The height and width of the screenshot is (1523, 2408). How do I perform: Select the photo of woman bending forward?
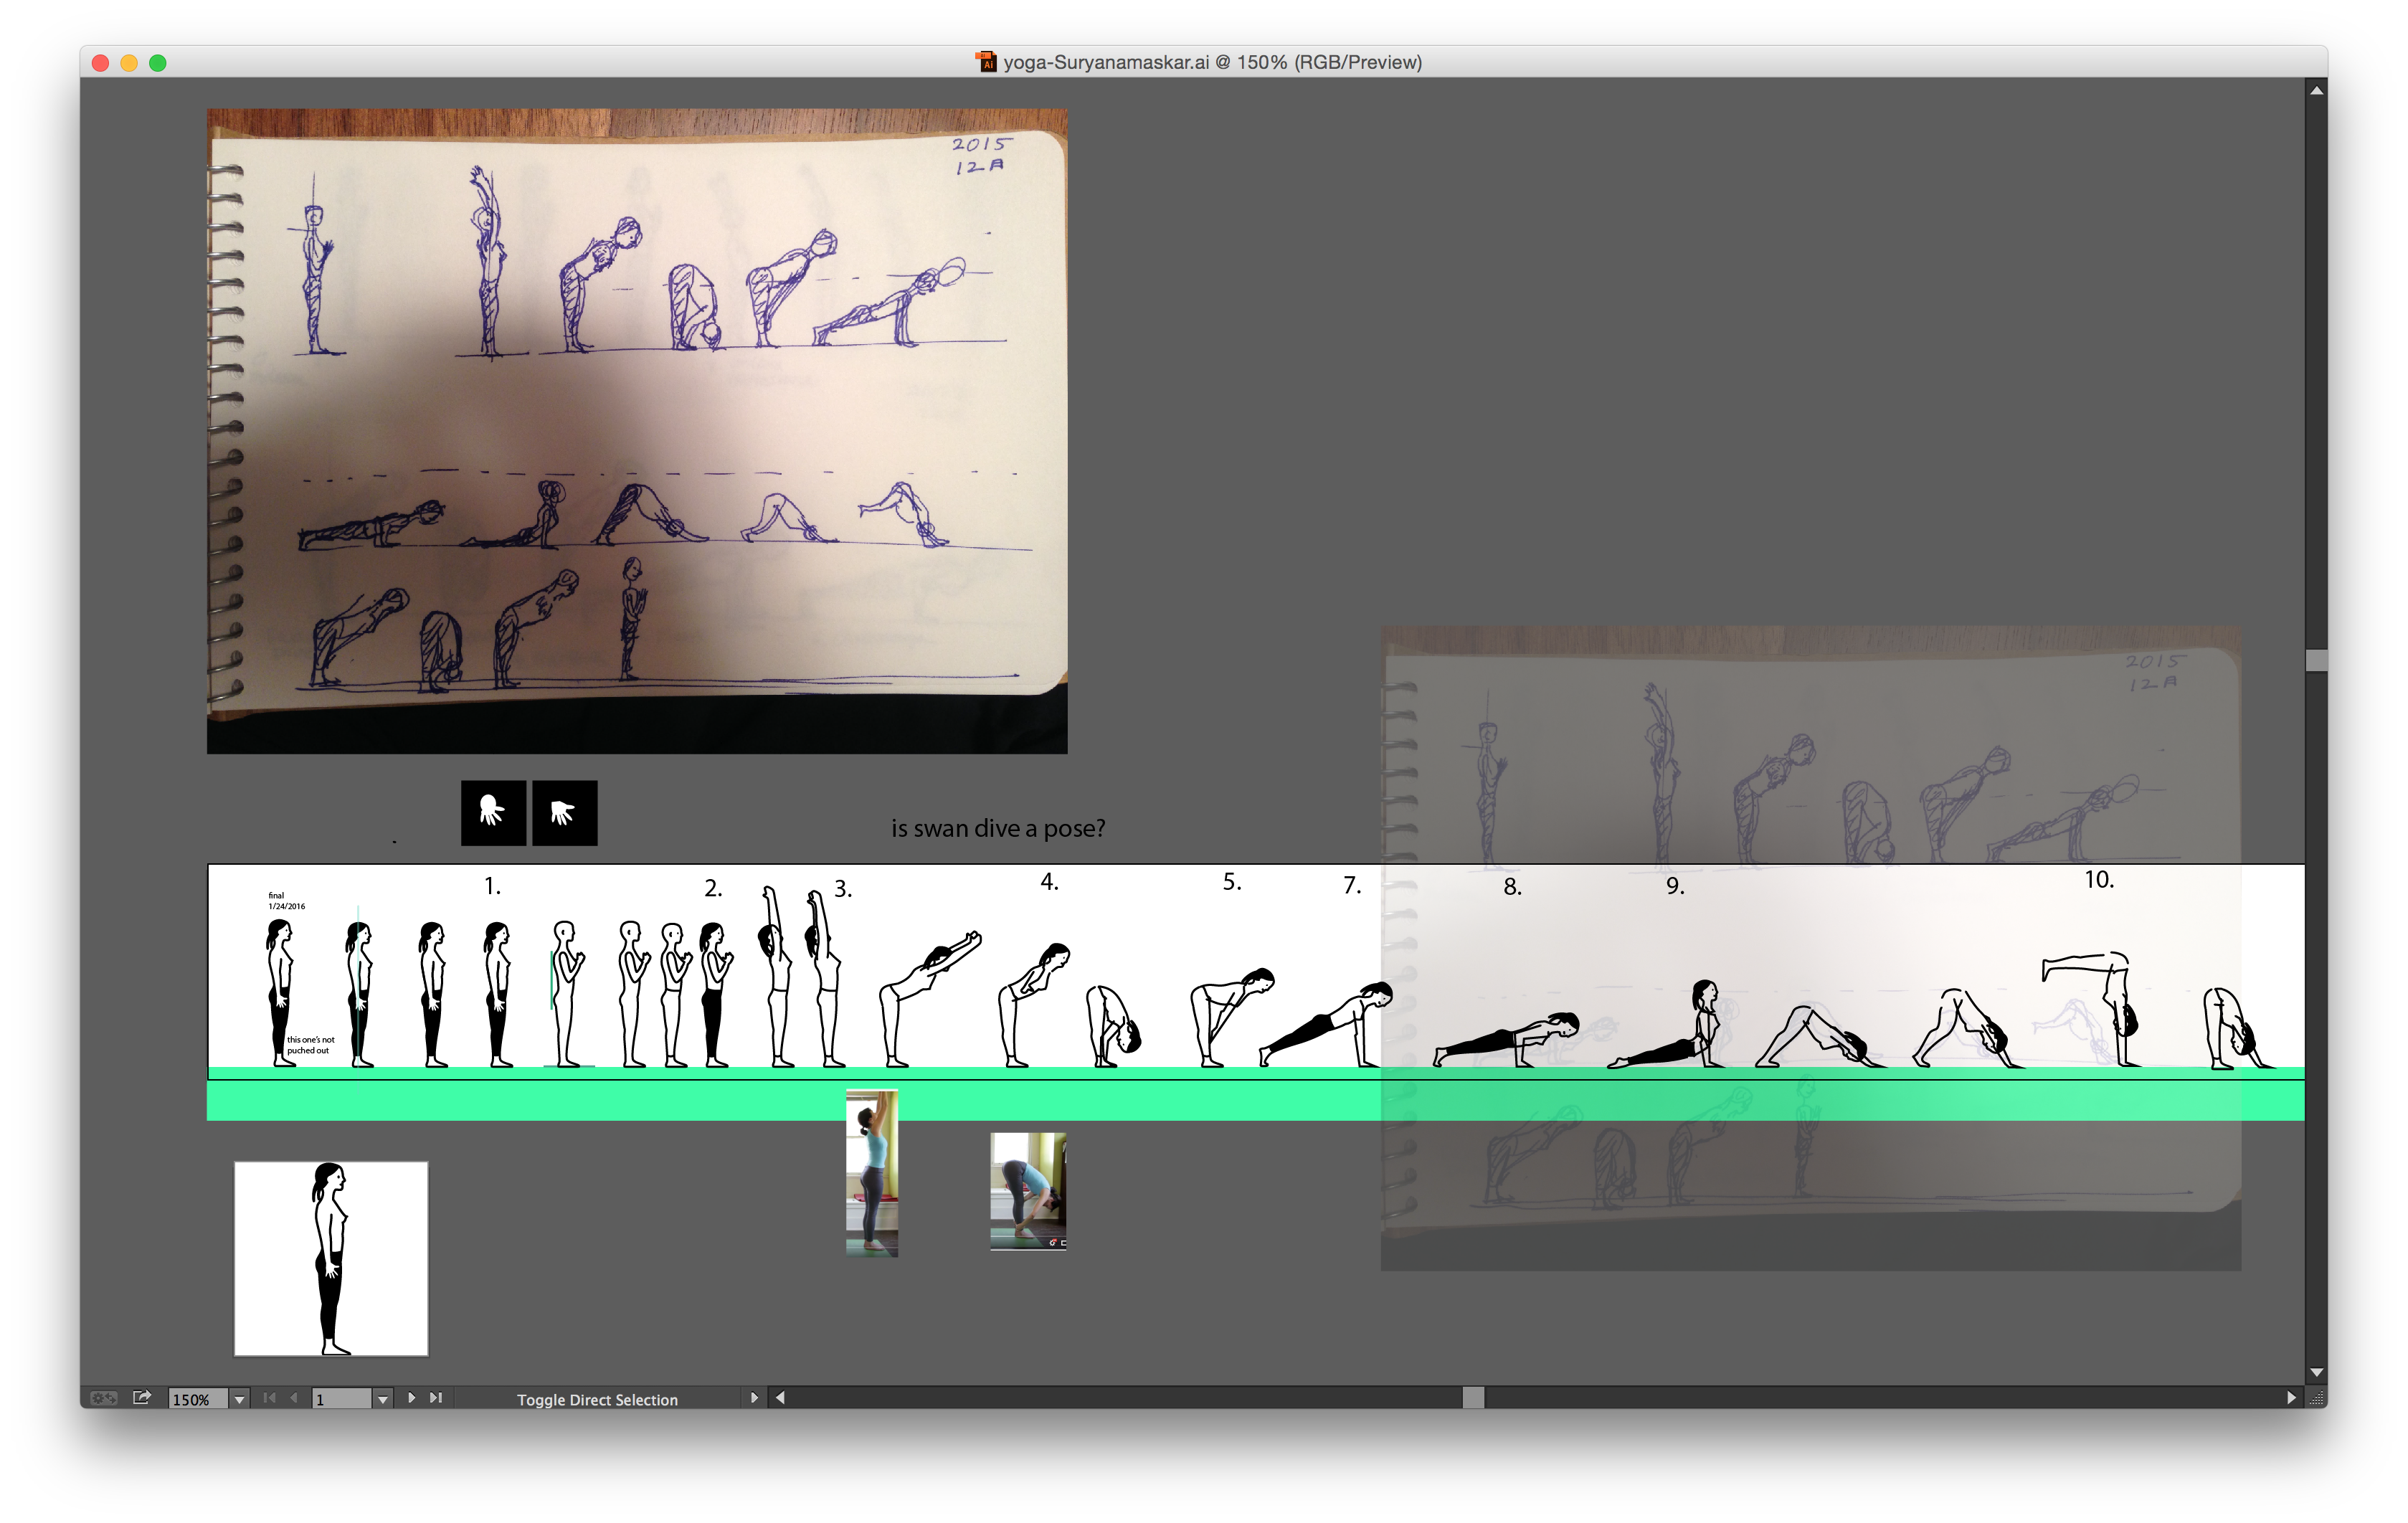click(x=1028, y=1191)
